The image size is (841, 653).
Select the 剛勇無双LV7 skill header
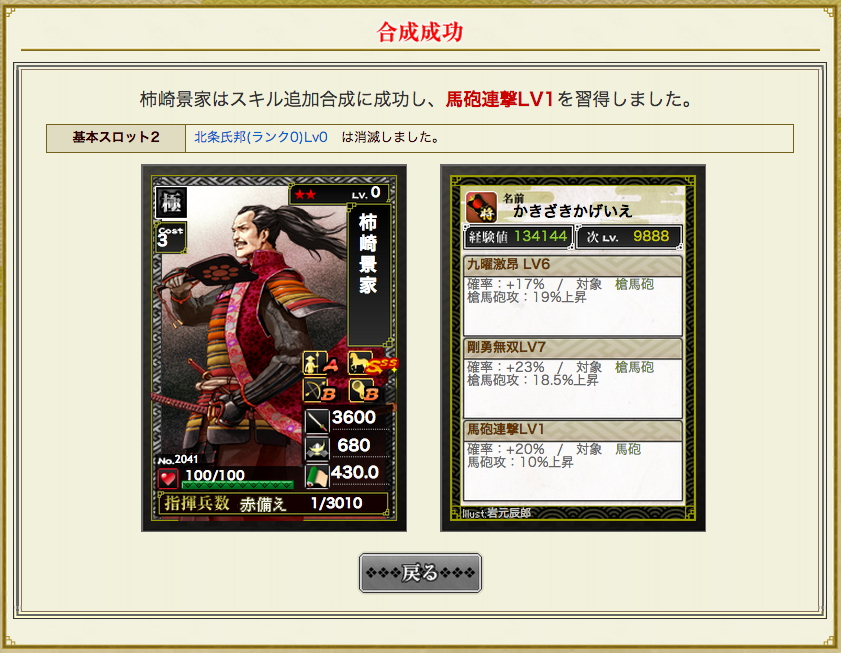[x=572, y=348]
